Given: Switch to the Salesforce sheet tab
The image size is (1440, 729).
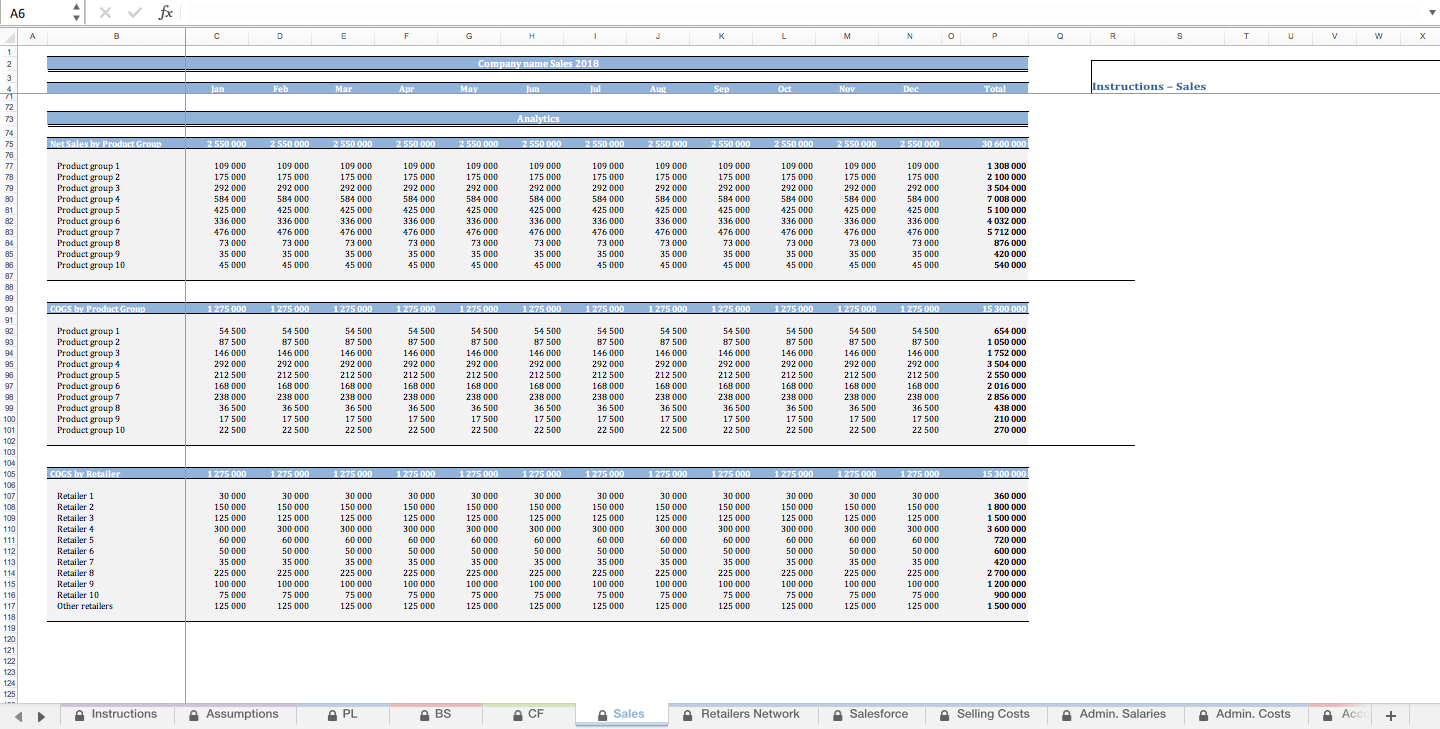Looking at the screenshot, I should coord(870,714).
